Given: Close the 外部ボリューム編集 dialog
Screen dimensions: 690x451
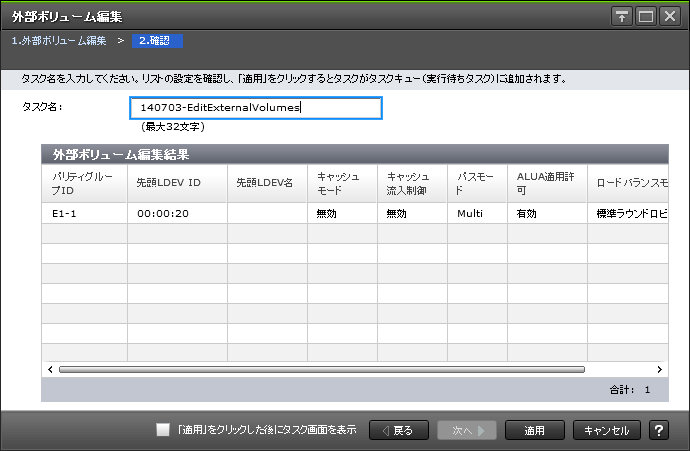Looking at the screenshot, I should point(670,17).
